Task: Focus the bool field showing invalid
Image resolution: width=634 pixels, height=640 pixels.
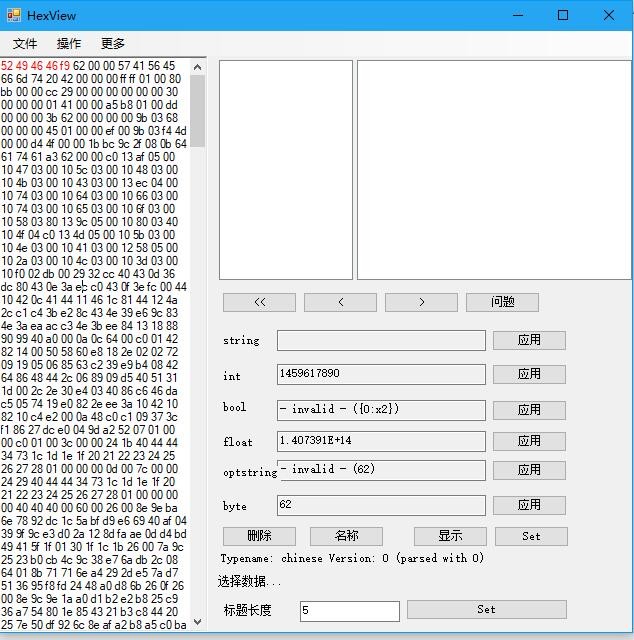Action: 381,410
